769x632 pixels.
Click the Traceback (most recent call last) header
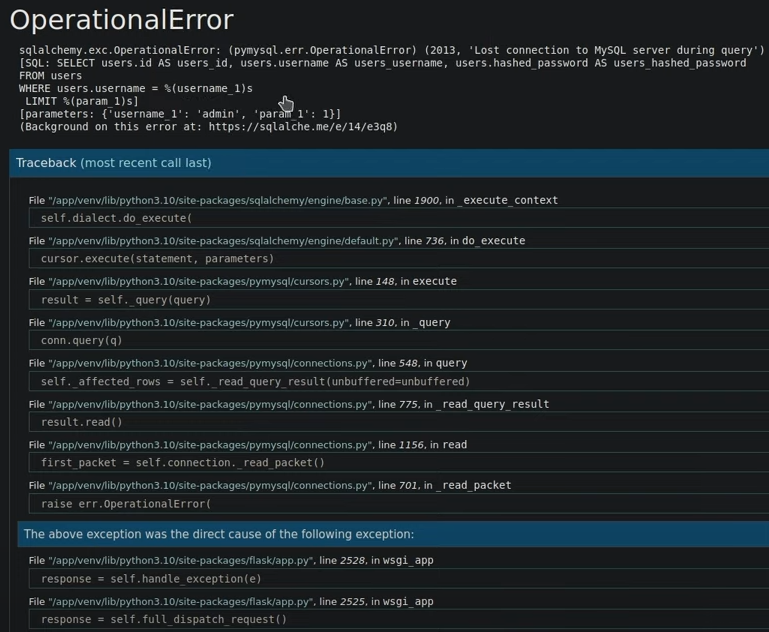coord(113,163)
